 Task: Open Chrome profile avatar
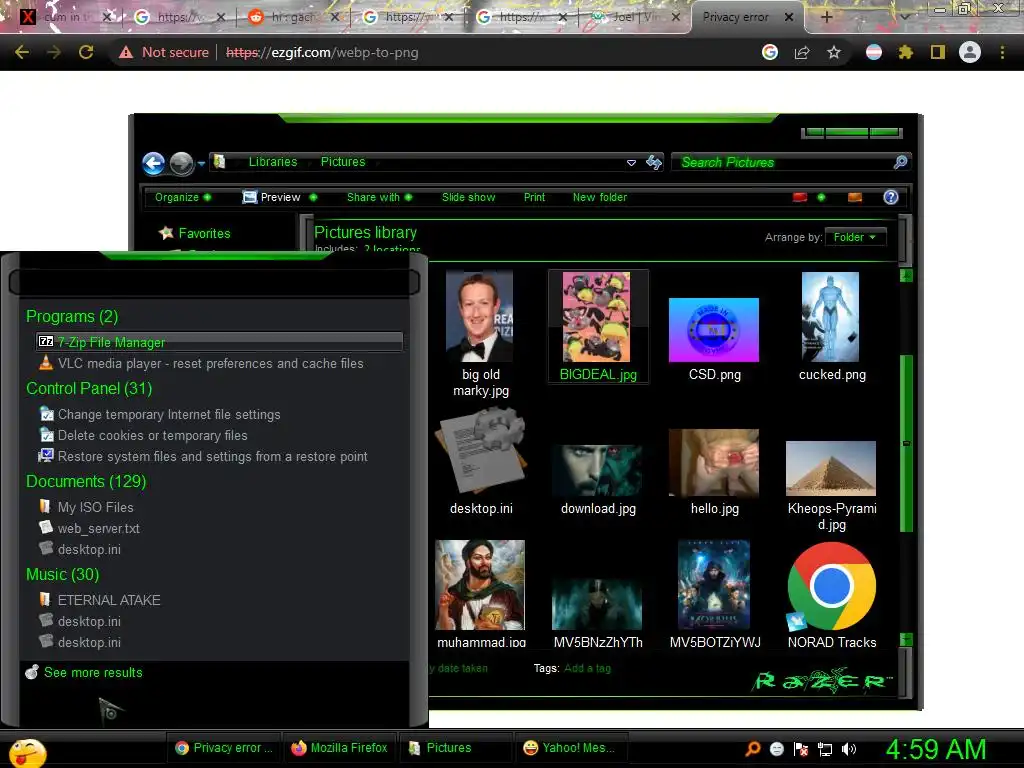(970, 52)
